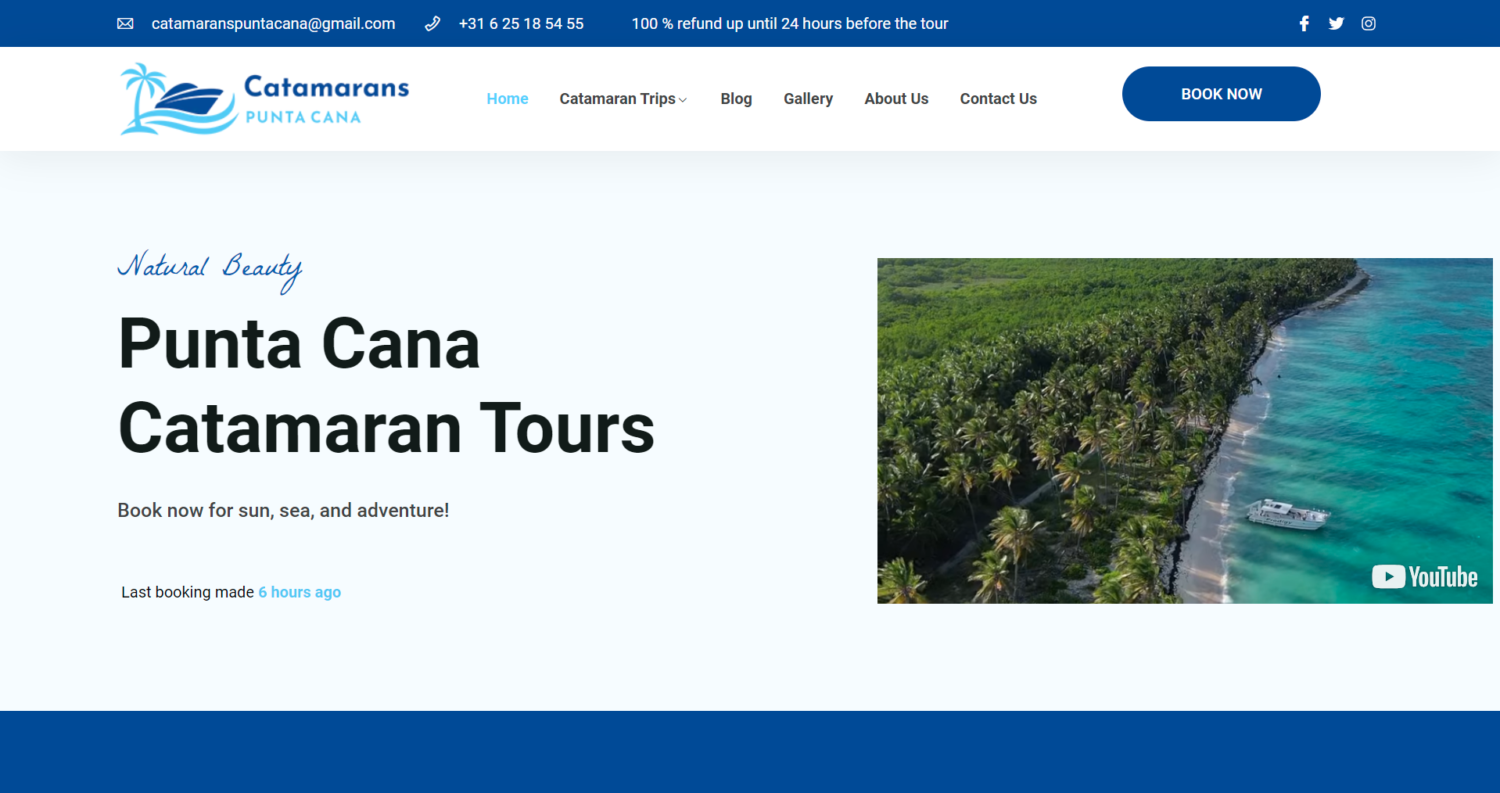Click the phone handset icon
Image resolution: width=1500 pixels, height=793 pixels.
pyautogui.click(x=432, y=24)
